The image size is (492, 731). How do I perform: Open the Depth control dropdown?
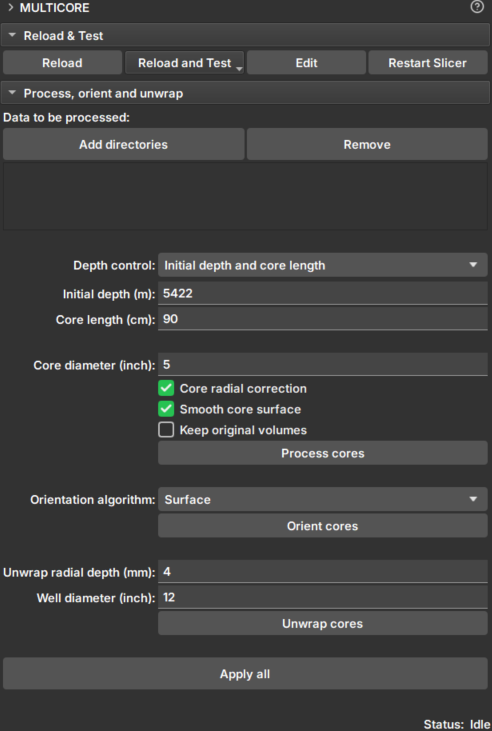323,265
